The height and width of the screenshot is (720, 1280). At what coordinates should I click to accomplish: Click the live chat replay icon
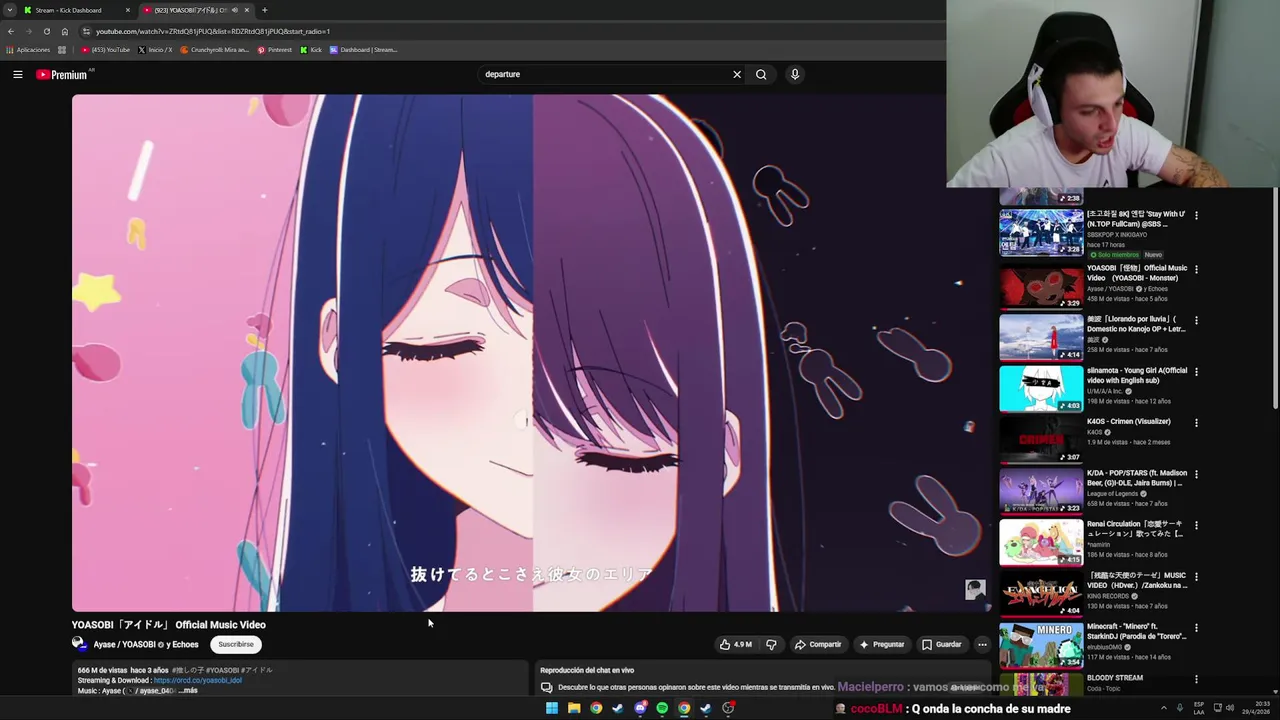(546, 687)
